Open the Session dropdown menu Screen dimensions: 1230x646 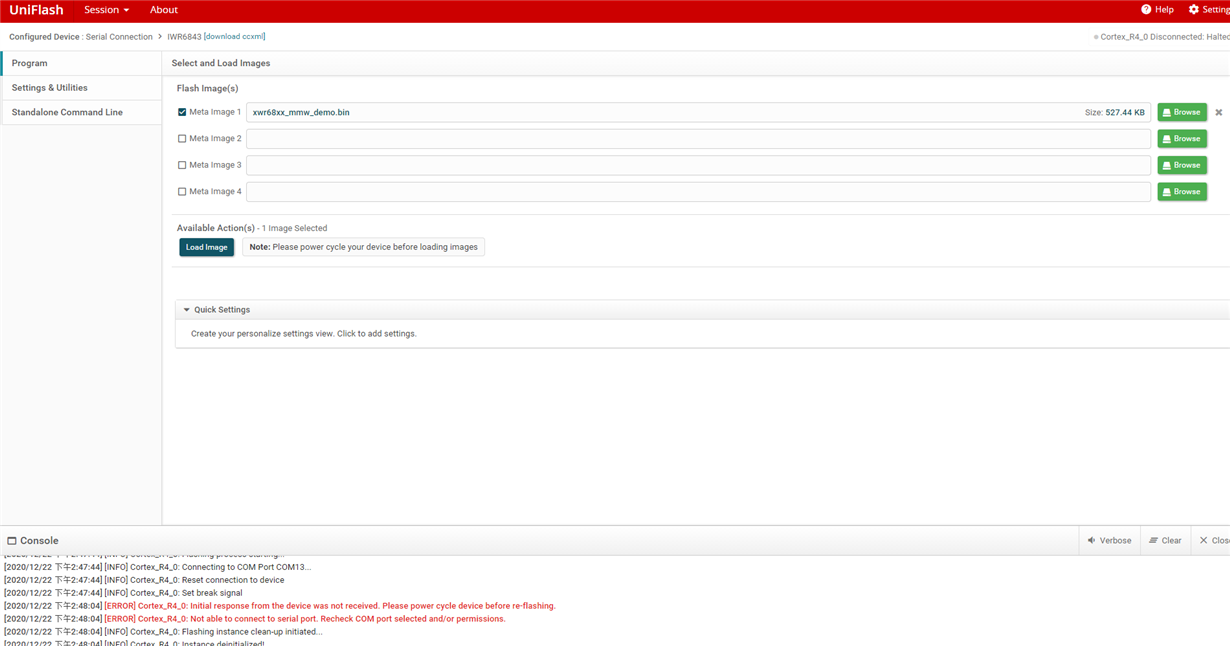[x=107, y=10]
